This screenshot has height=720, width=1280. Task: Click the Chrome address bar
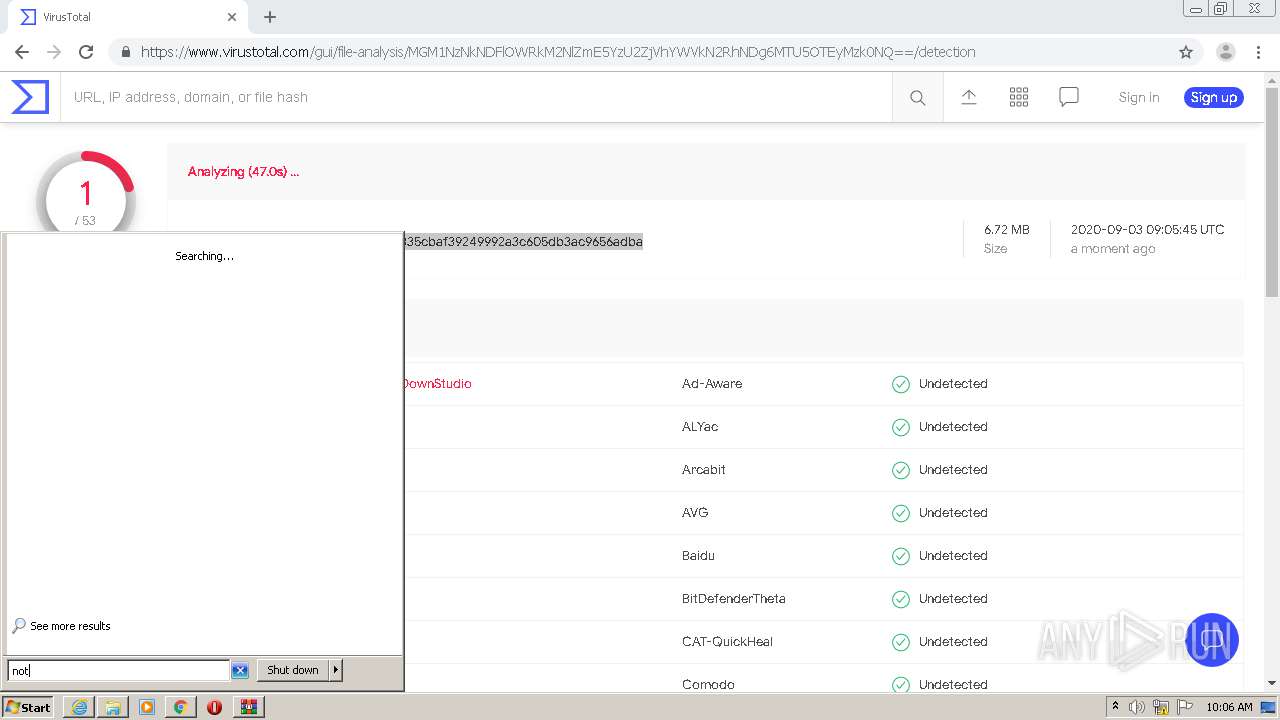(x=640, y=52)
